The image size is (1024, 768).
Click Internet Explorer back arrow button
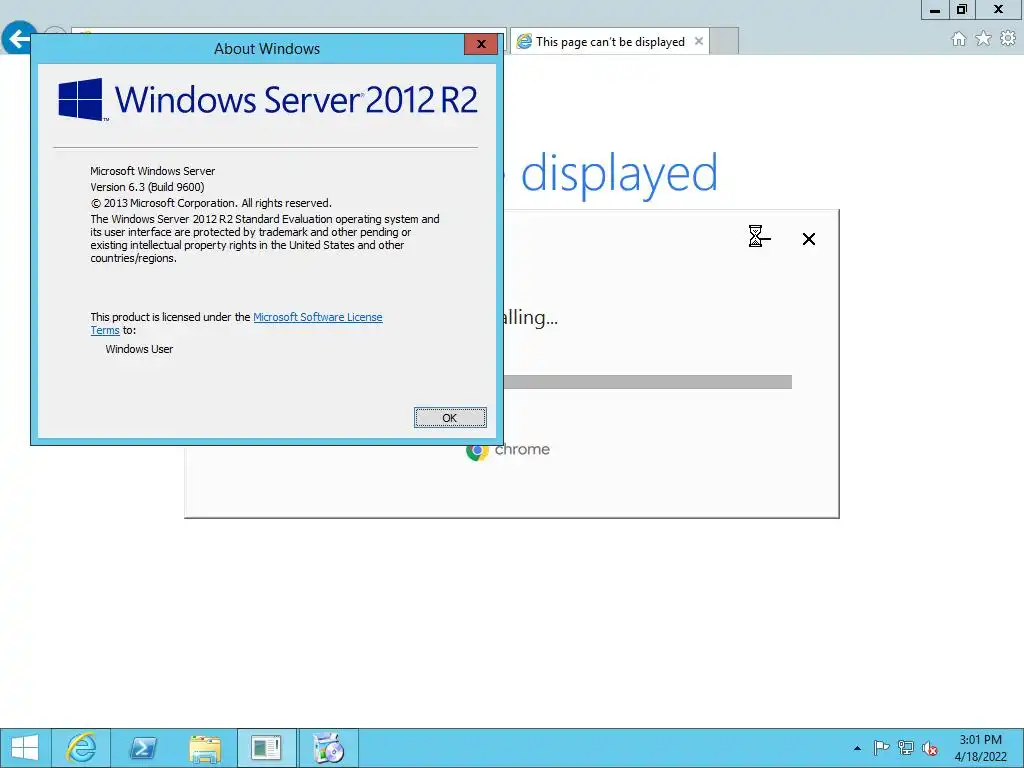[18, 39]
